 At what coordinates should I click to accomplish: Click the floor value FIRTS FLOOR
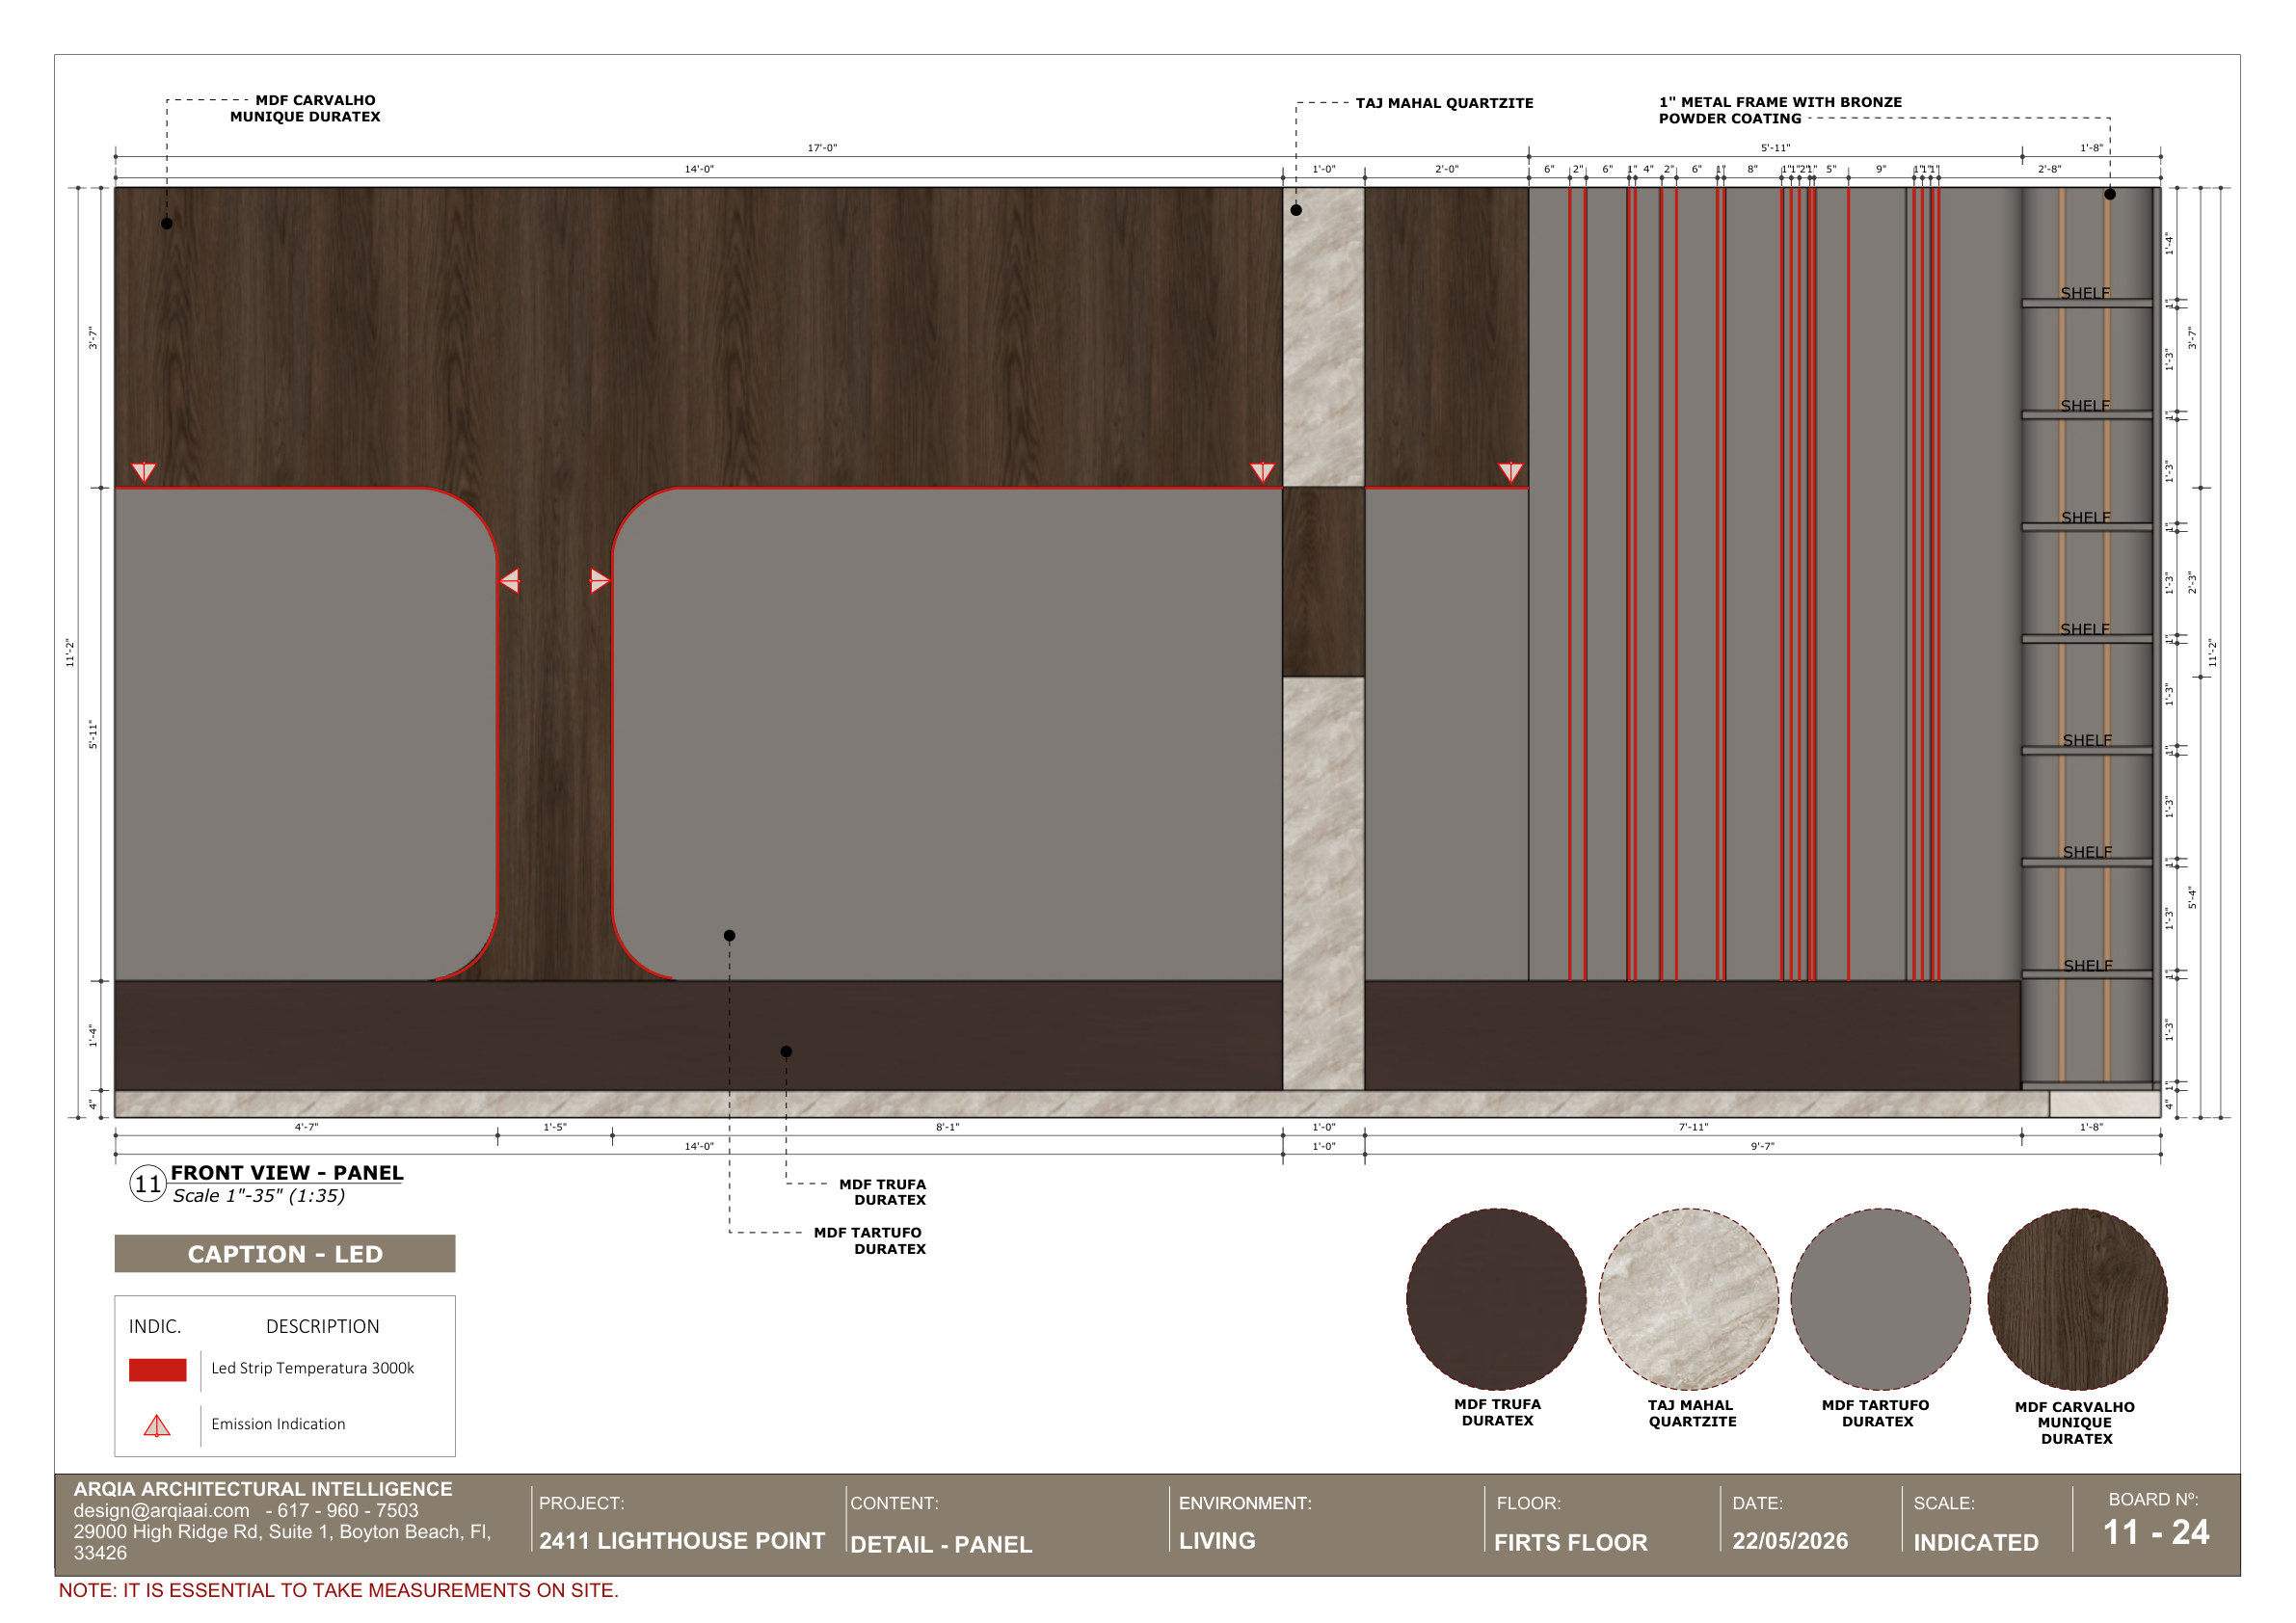coord(1571,1543)
